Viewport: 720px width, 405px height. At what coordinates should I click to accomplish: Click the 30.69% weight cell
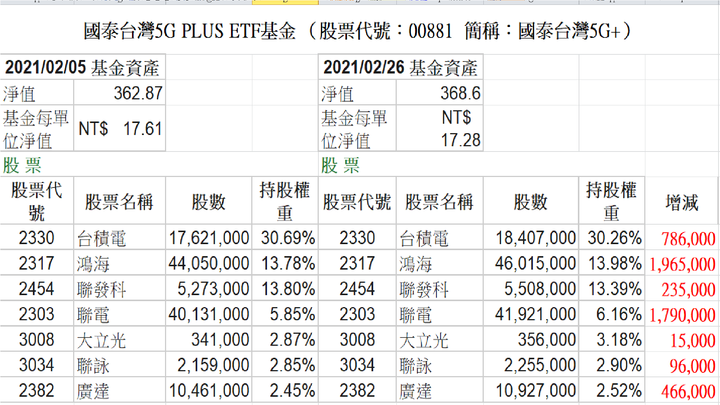pos(285,238)
